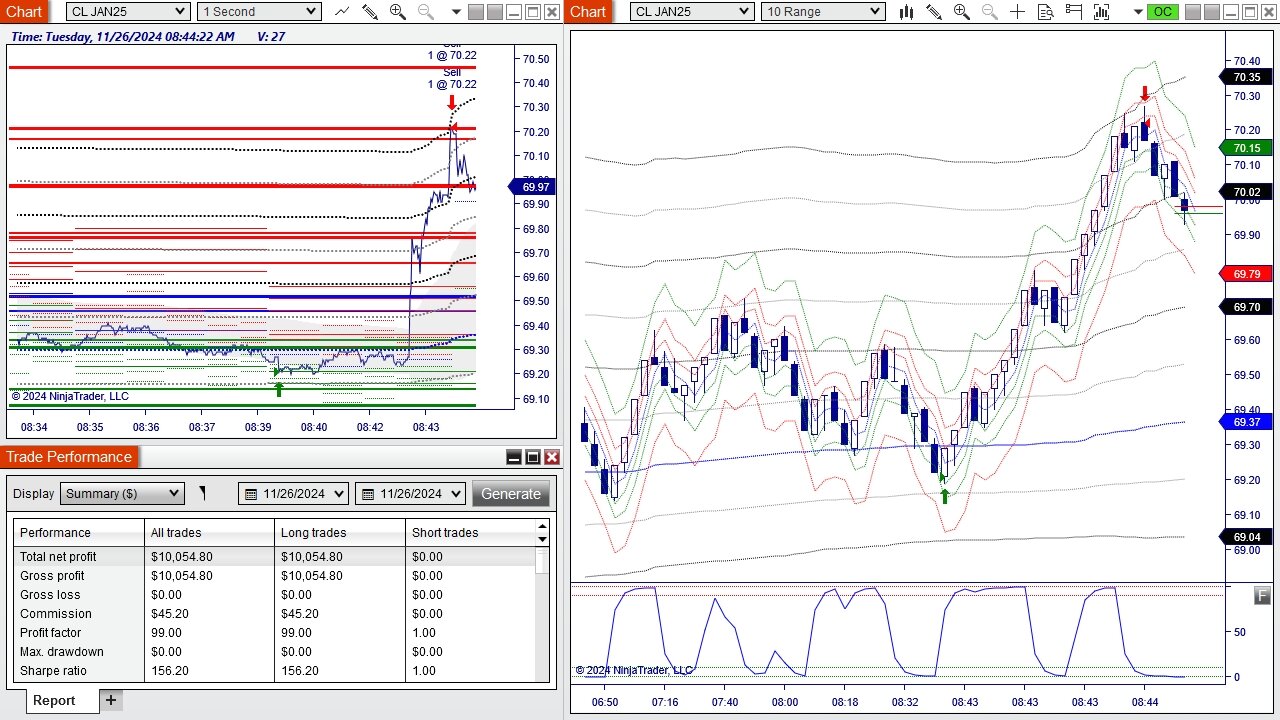Add a new tab with the plus button
Viewport: 1280px width, 720px height.
[x=111, y=700]
